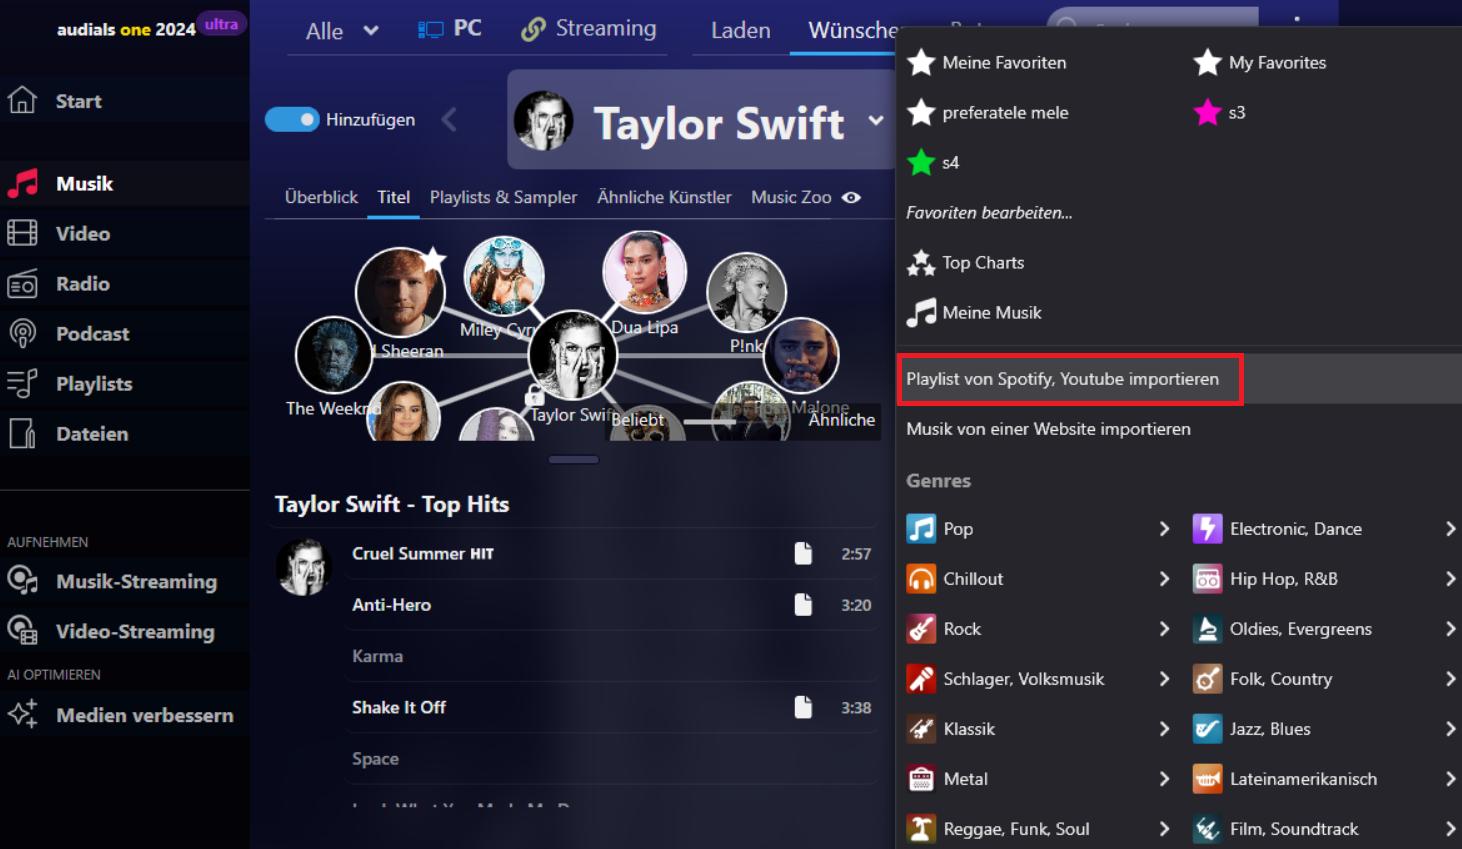Screen dimensions: 1462x849
Task: Click the Pop genre icon
Action: point(921,528)
